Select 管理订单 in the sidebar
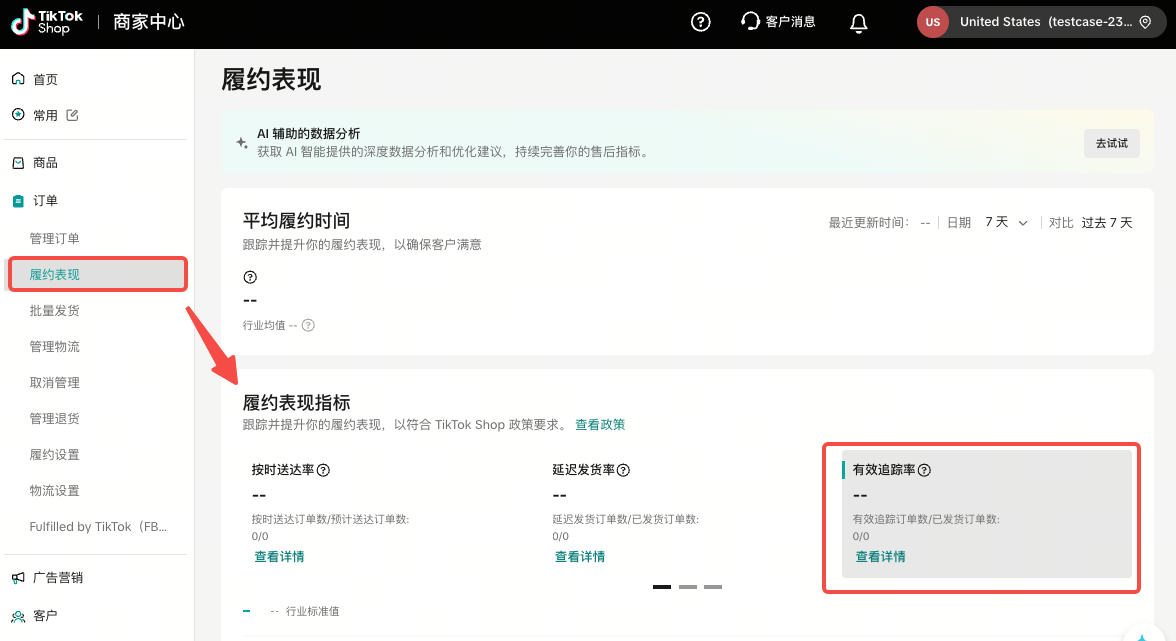The image size is (1176, 641). click(55, 239)
